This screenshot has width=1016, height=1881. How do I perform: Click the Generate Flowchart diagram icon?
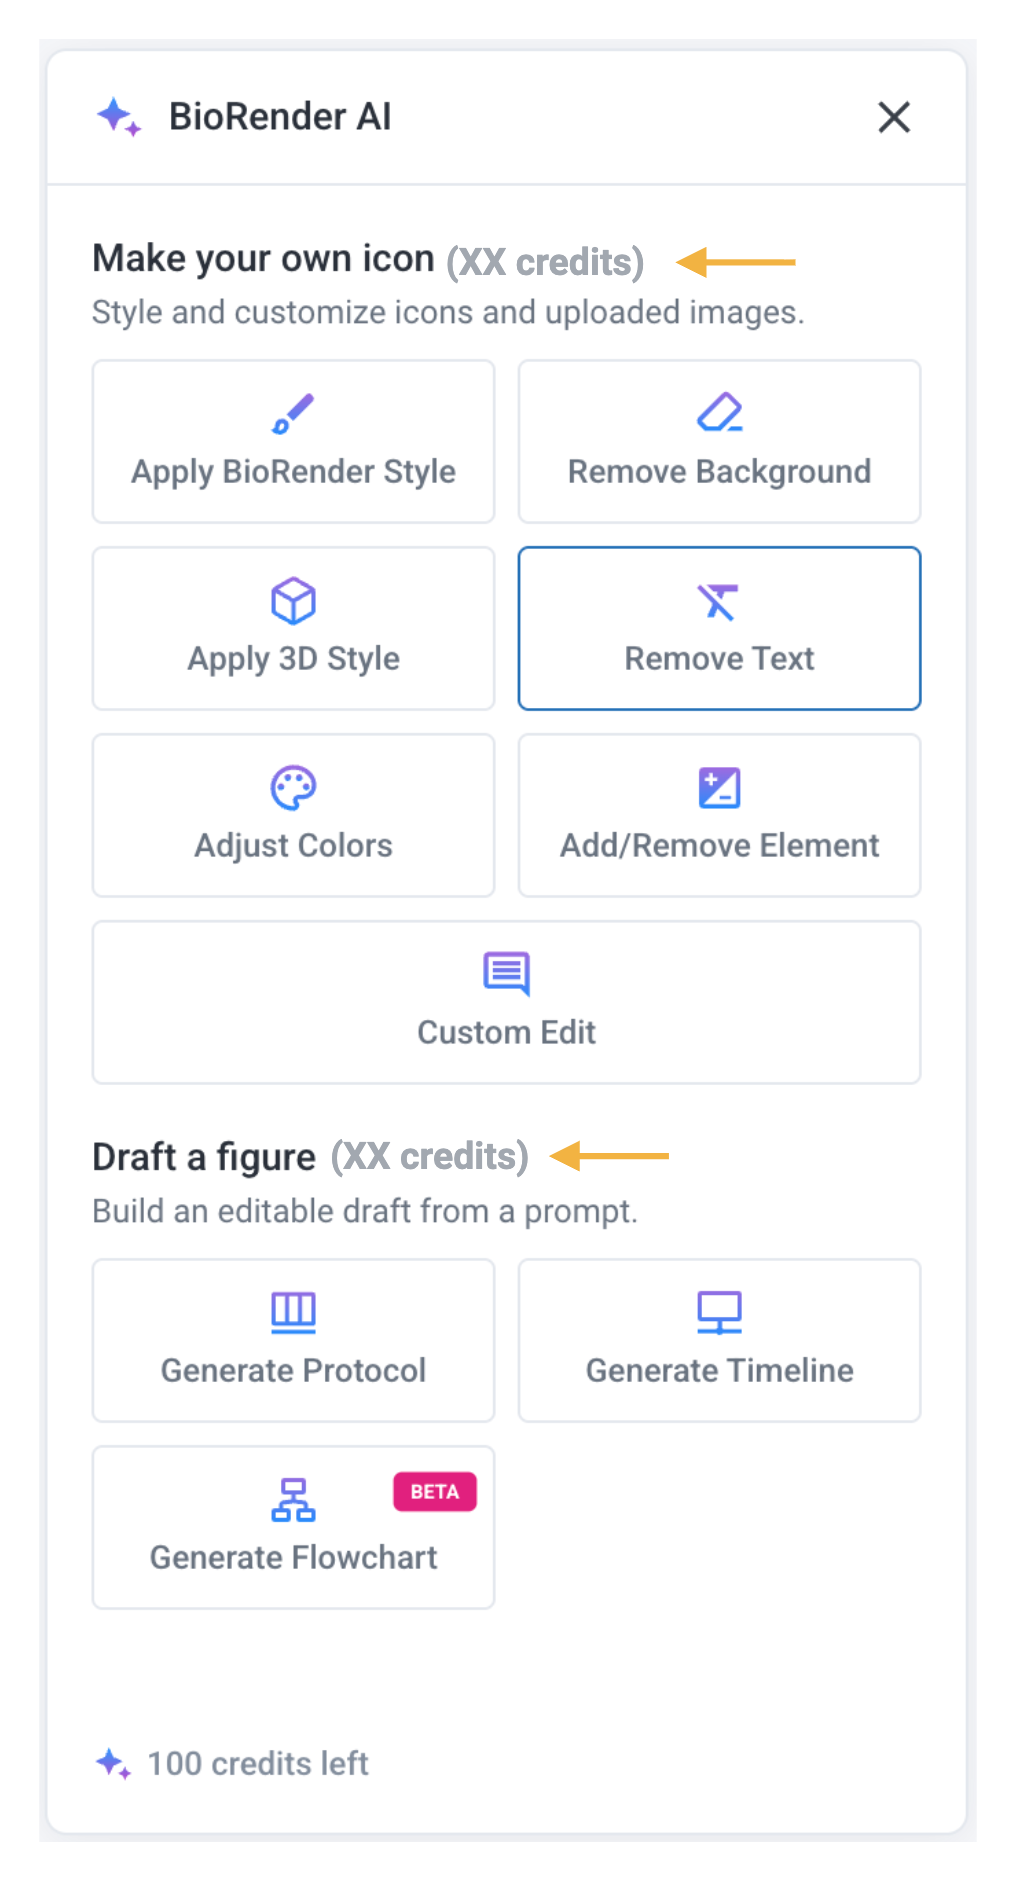click(293, 1500)
